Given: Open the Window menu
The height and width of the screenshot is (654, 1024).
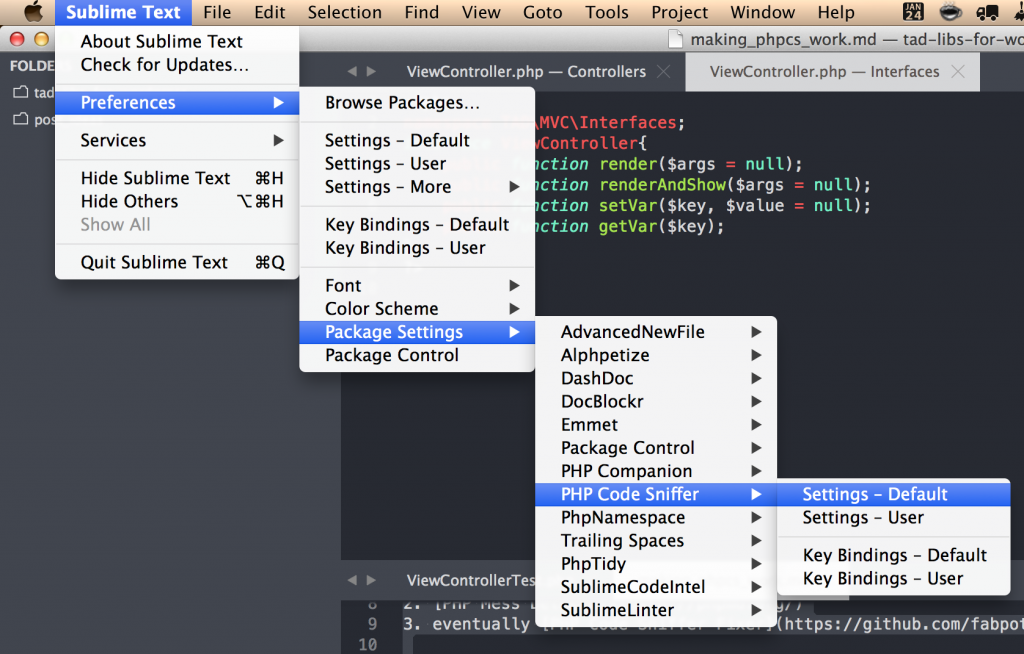Looking at the screenshot, I should [762, 12].
